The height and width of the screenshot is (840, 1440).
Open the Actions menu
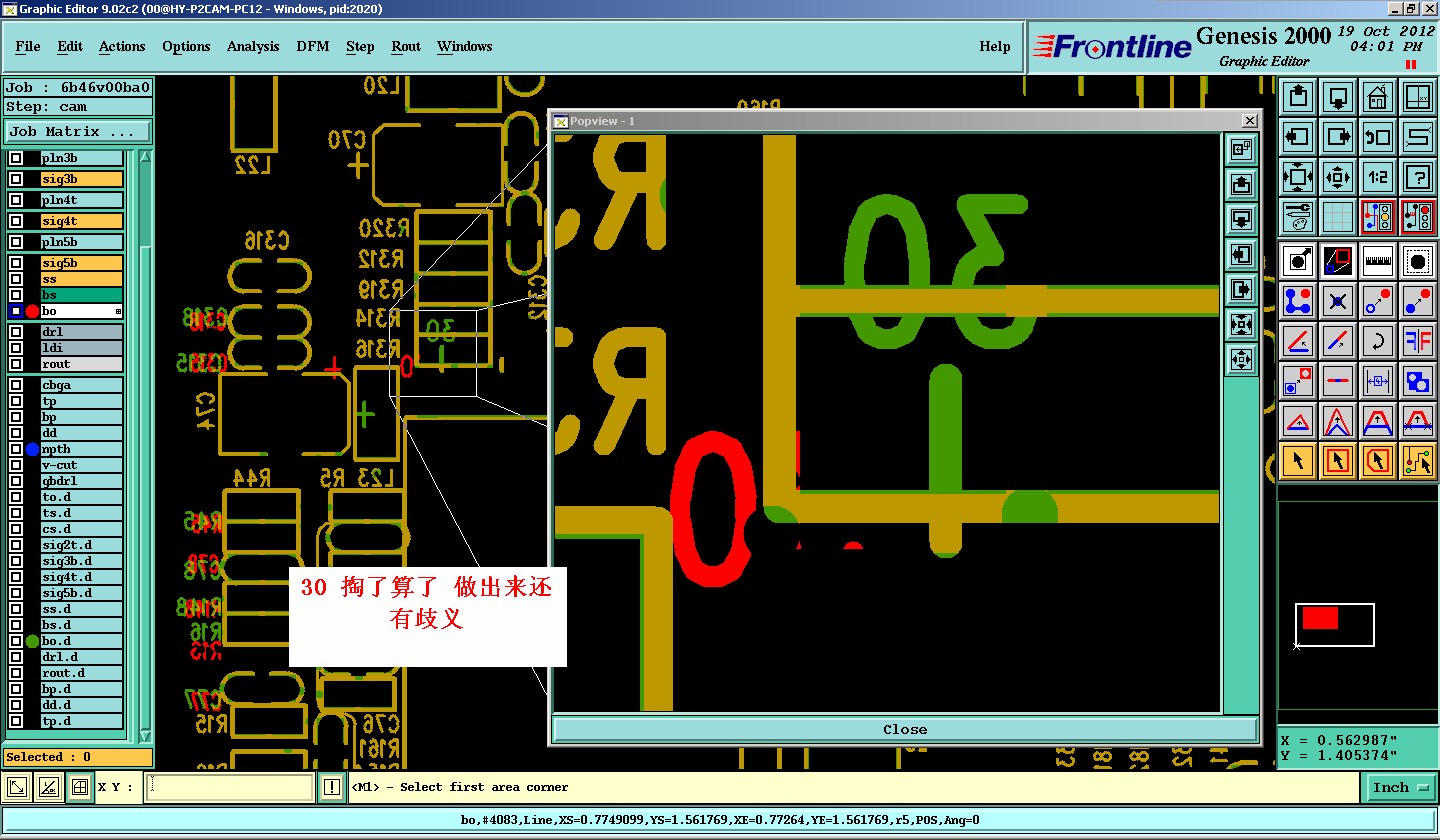click(x=122, y=46)
